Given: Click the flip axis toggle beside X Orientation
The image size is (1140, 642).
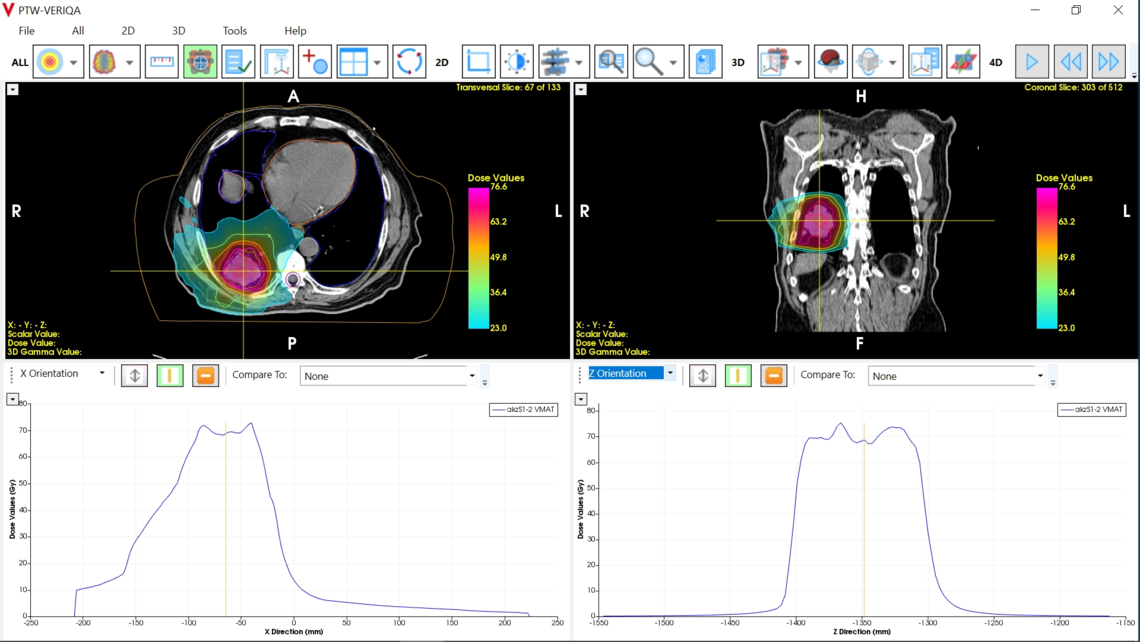Looking at the screenshot, I should click(x=134, y=375).
